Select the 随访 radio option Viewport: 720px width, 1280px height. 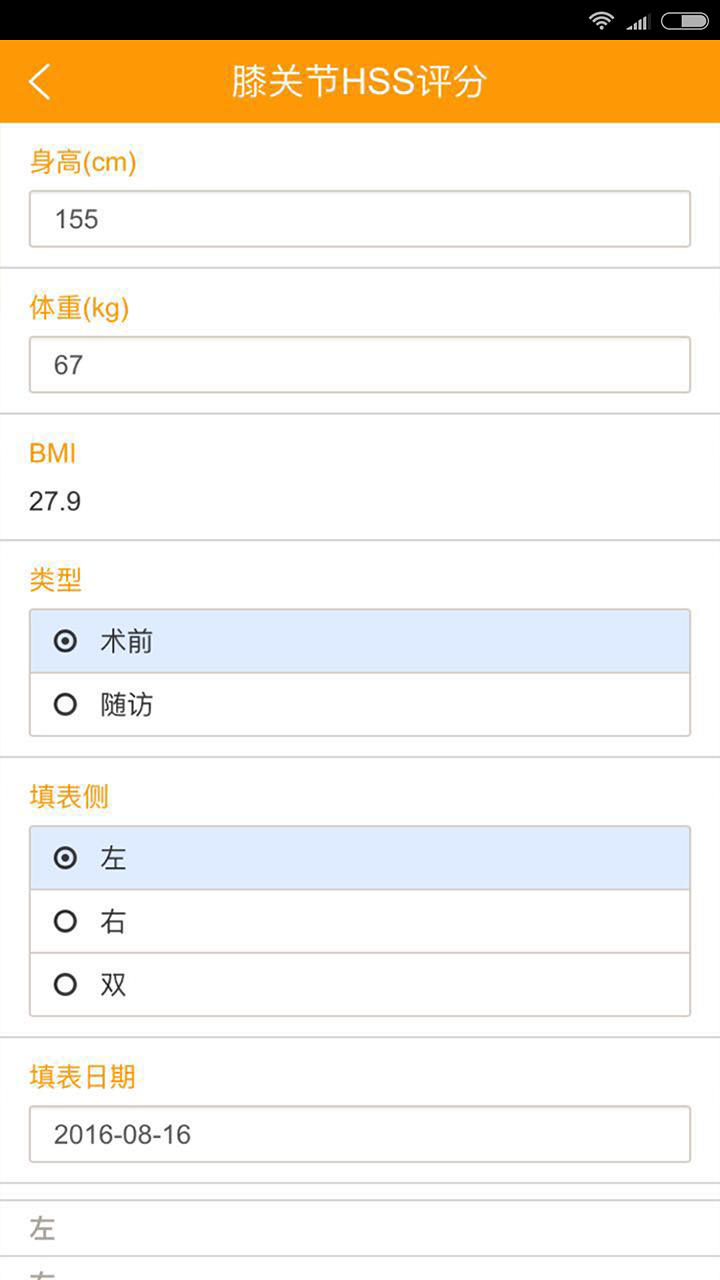[x=66, y=705]
